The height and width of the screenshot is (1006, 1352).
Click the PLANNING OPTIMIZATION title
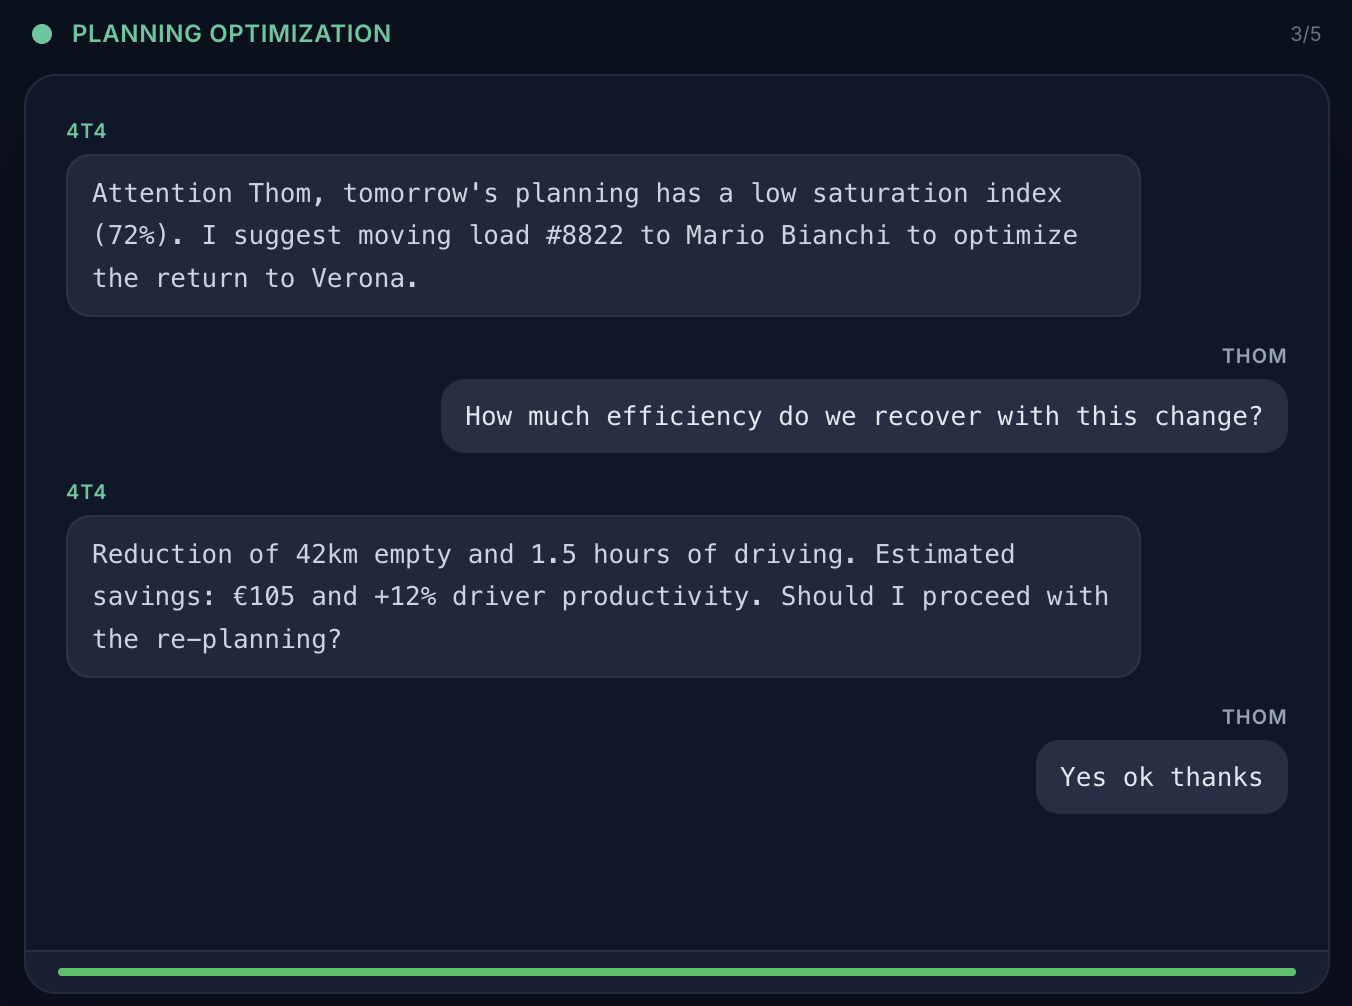coord(231,34)
